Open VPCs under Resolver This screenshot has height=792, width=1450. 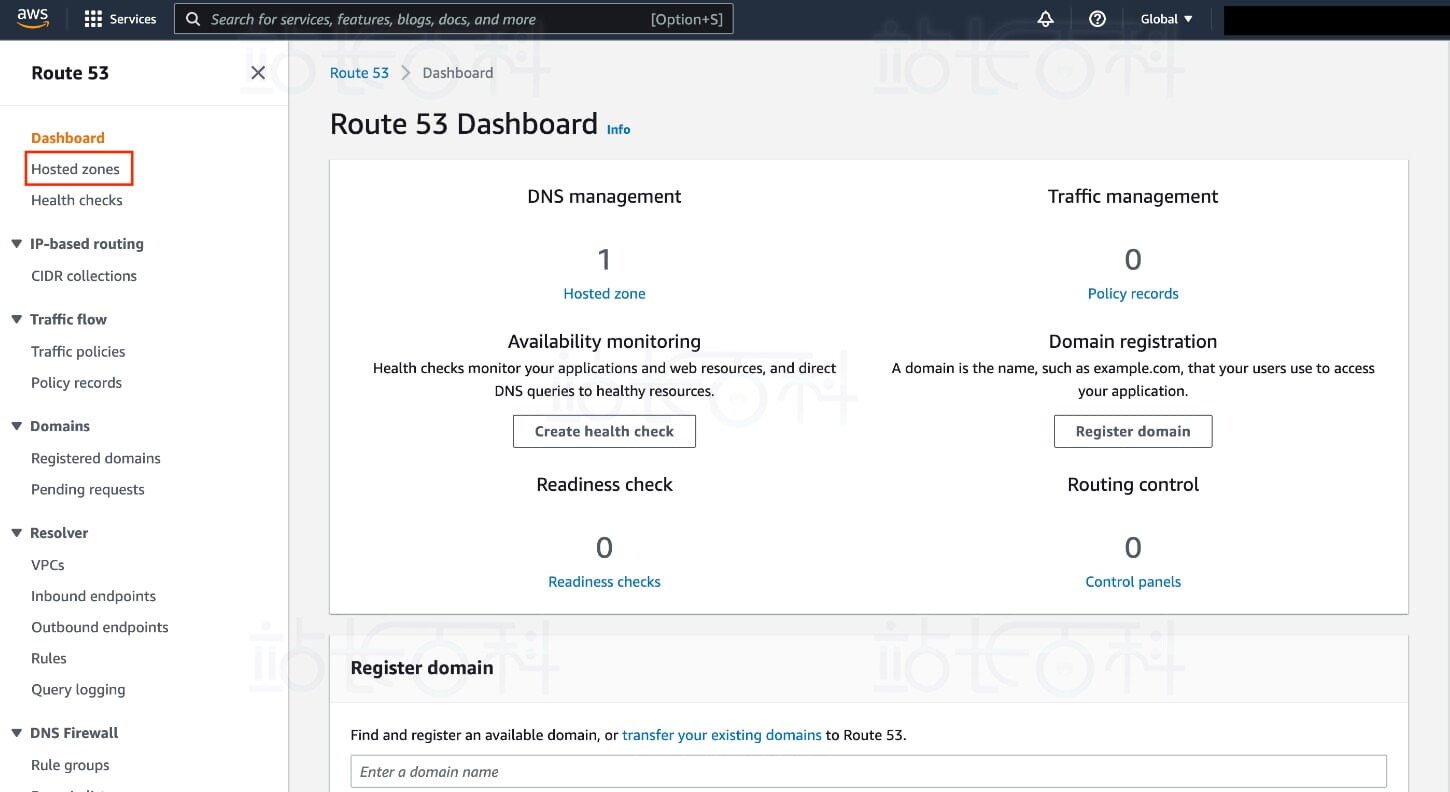point(48,565)
